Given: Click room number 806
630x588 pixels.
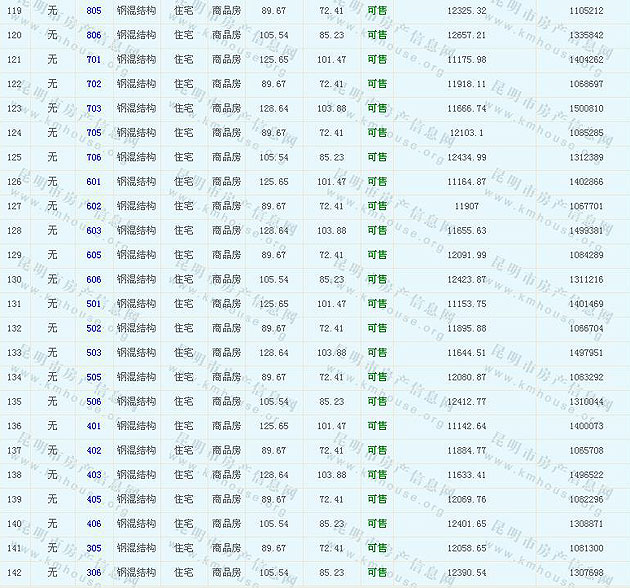Looking at the screenshot, I should coord(94,35).
